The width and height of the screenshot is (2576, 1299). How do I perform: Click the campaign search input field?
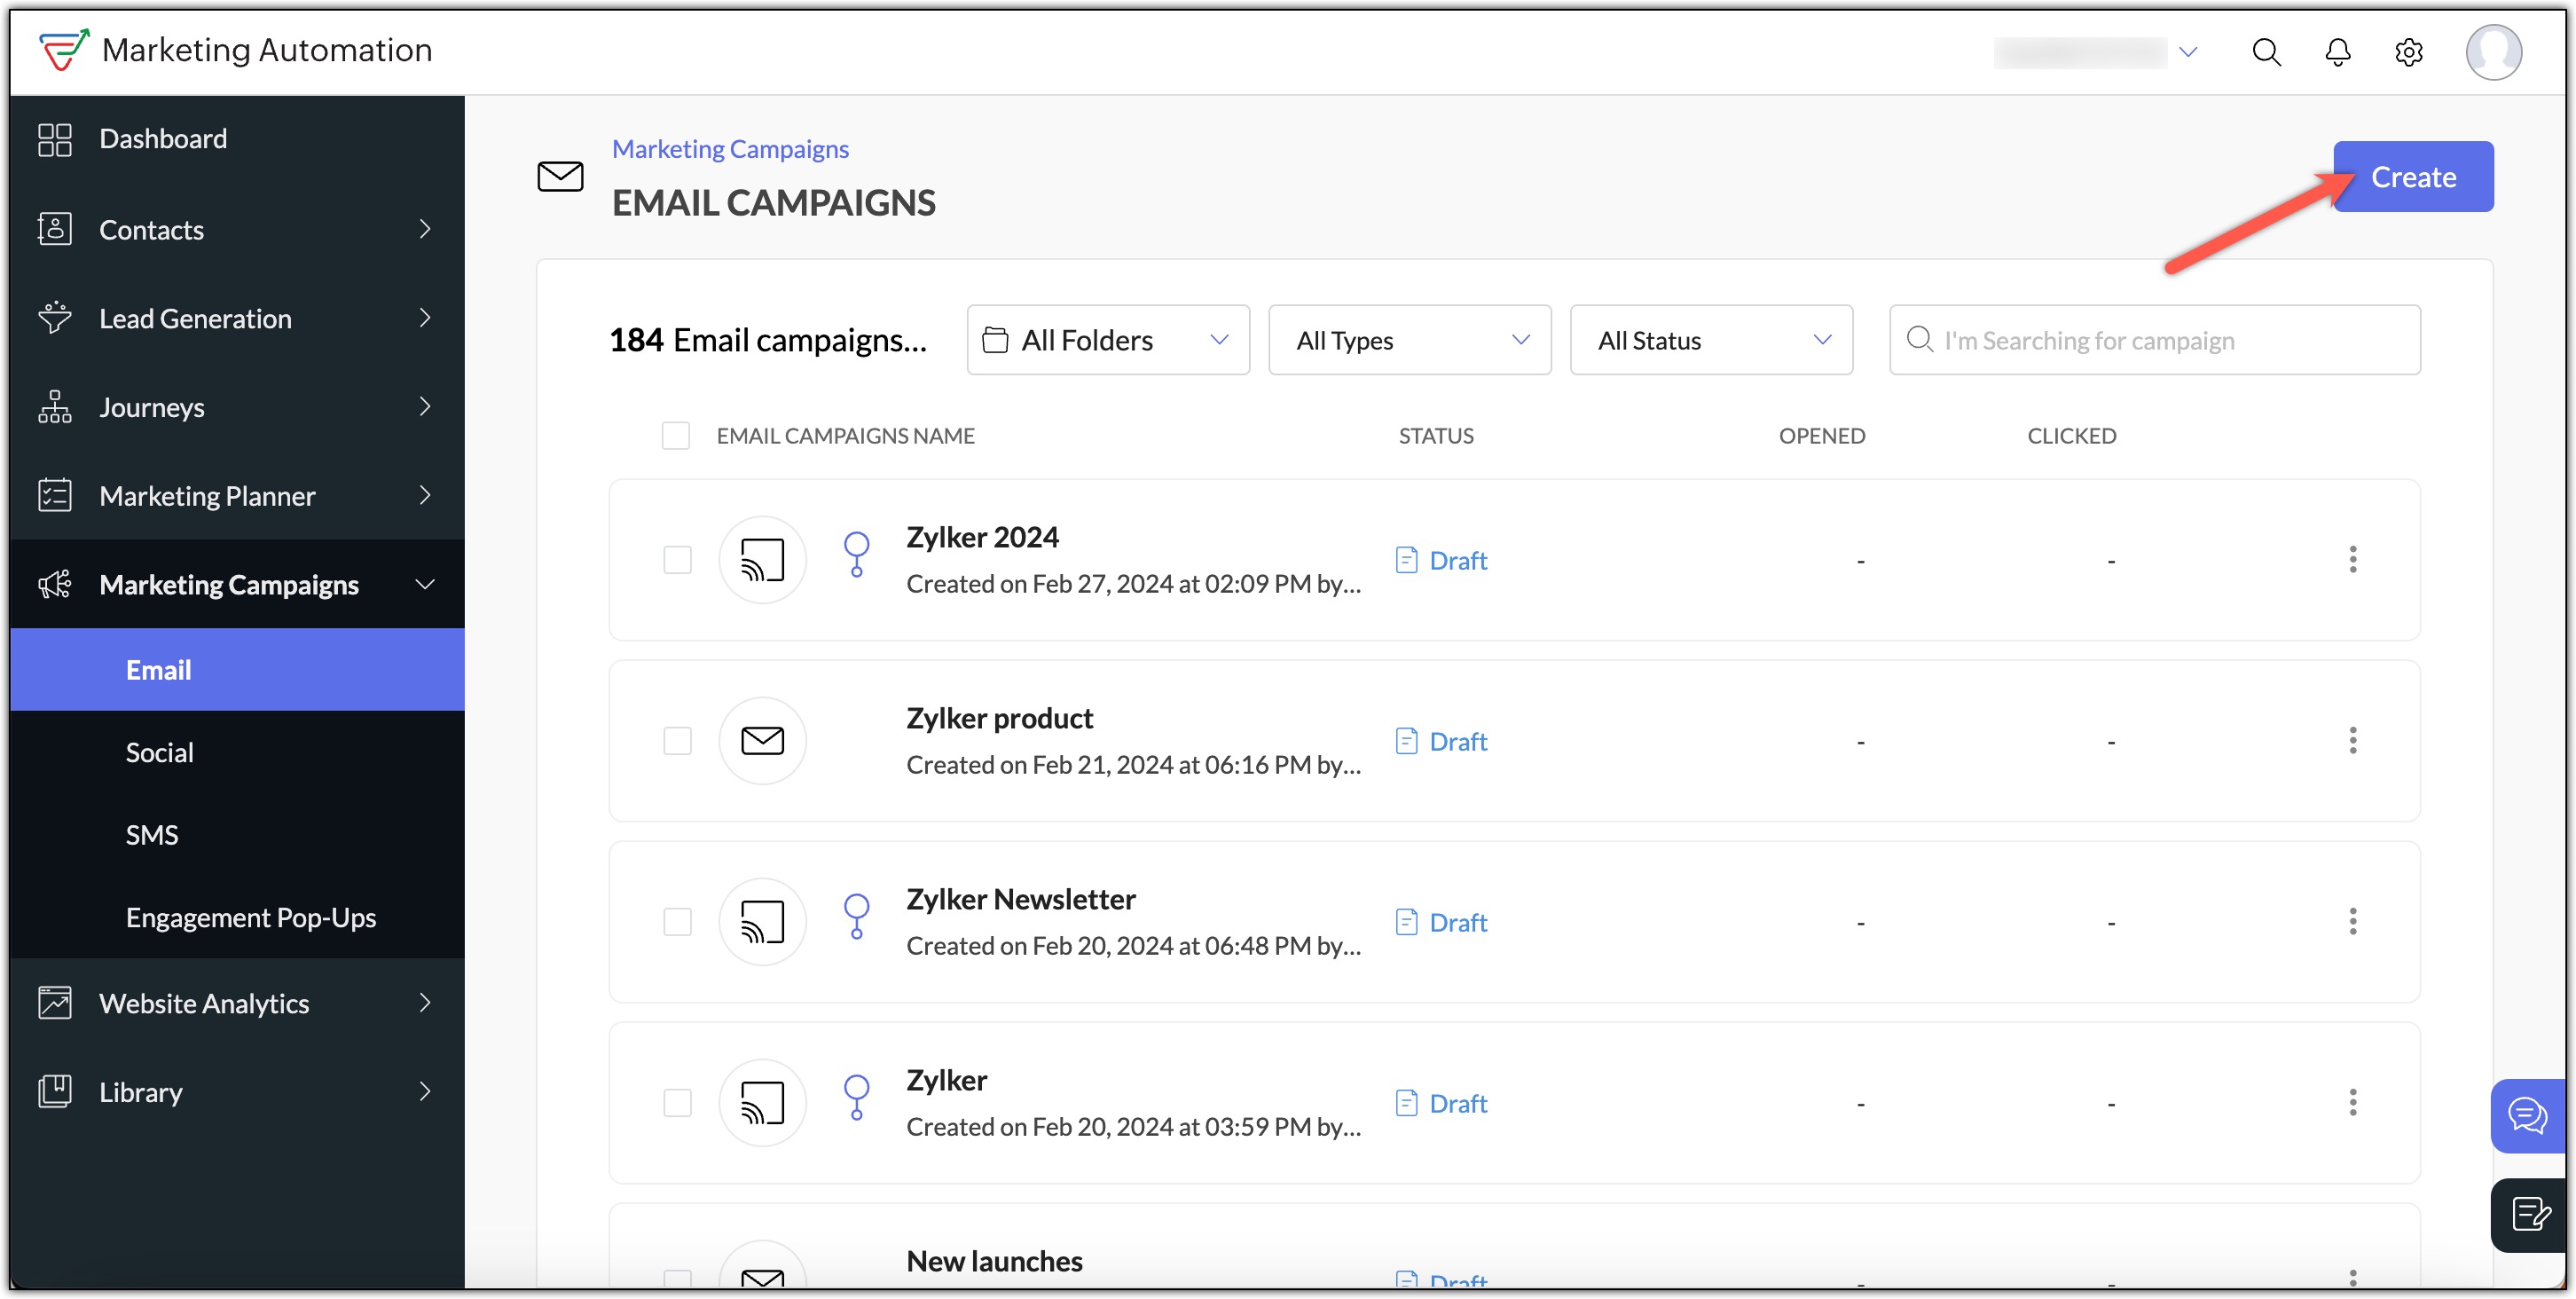(2154, 340)
